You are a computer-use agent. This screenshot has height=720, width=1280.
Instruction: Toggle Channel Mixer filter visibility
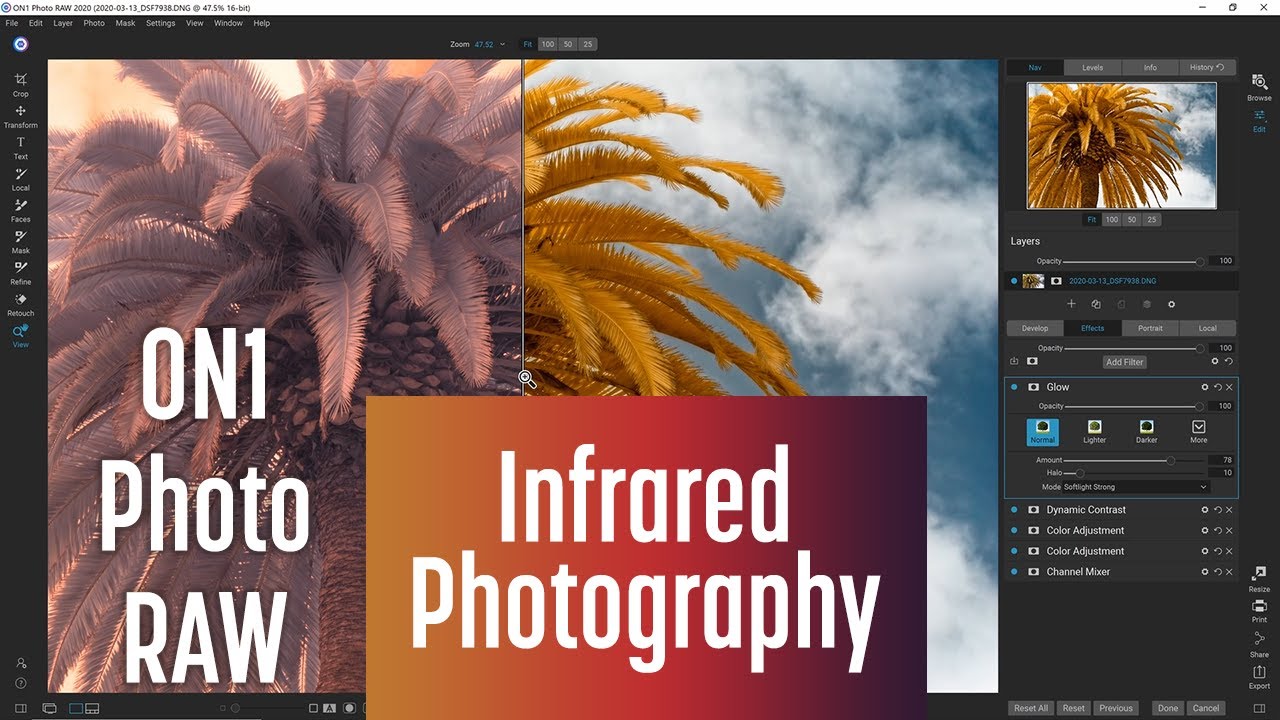1014,572
